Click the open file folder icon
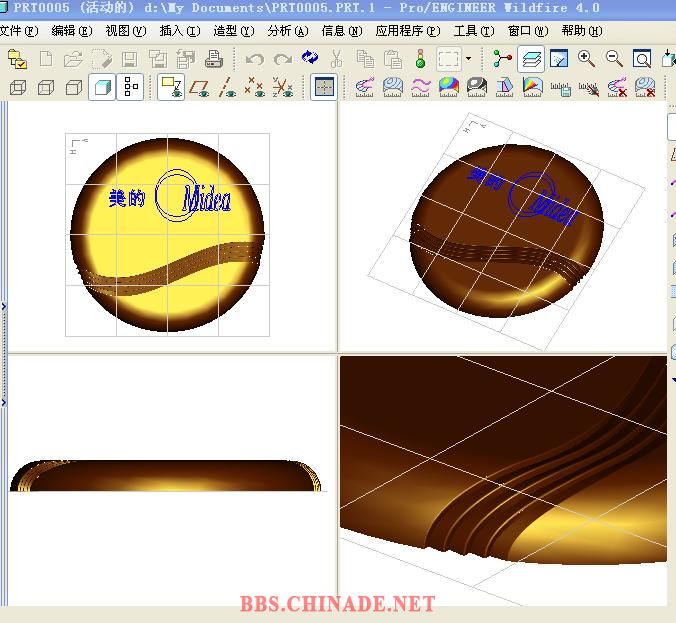 tap(73, 59)
